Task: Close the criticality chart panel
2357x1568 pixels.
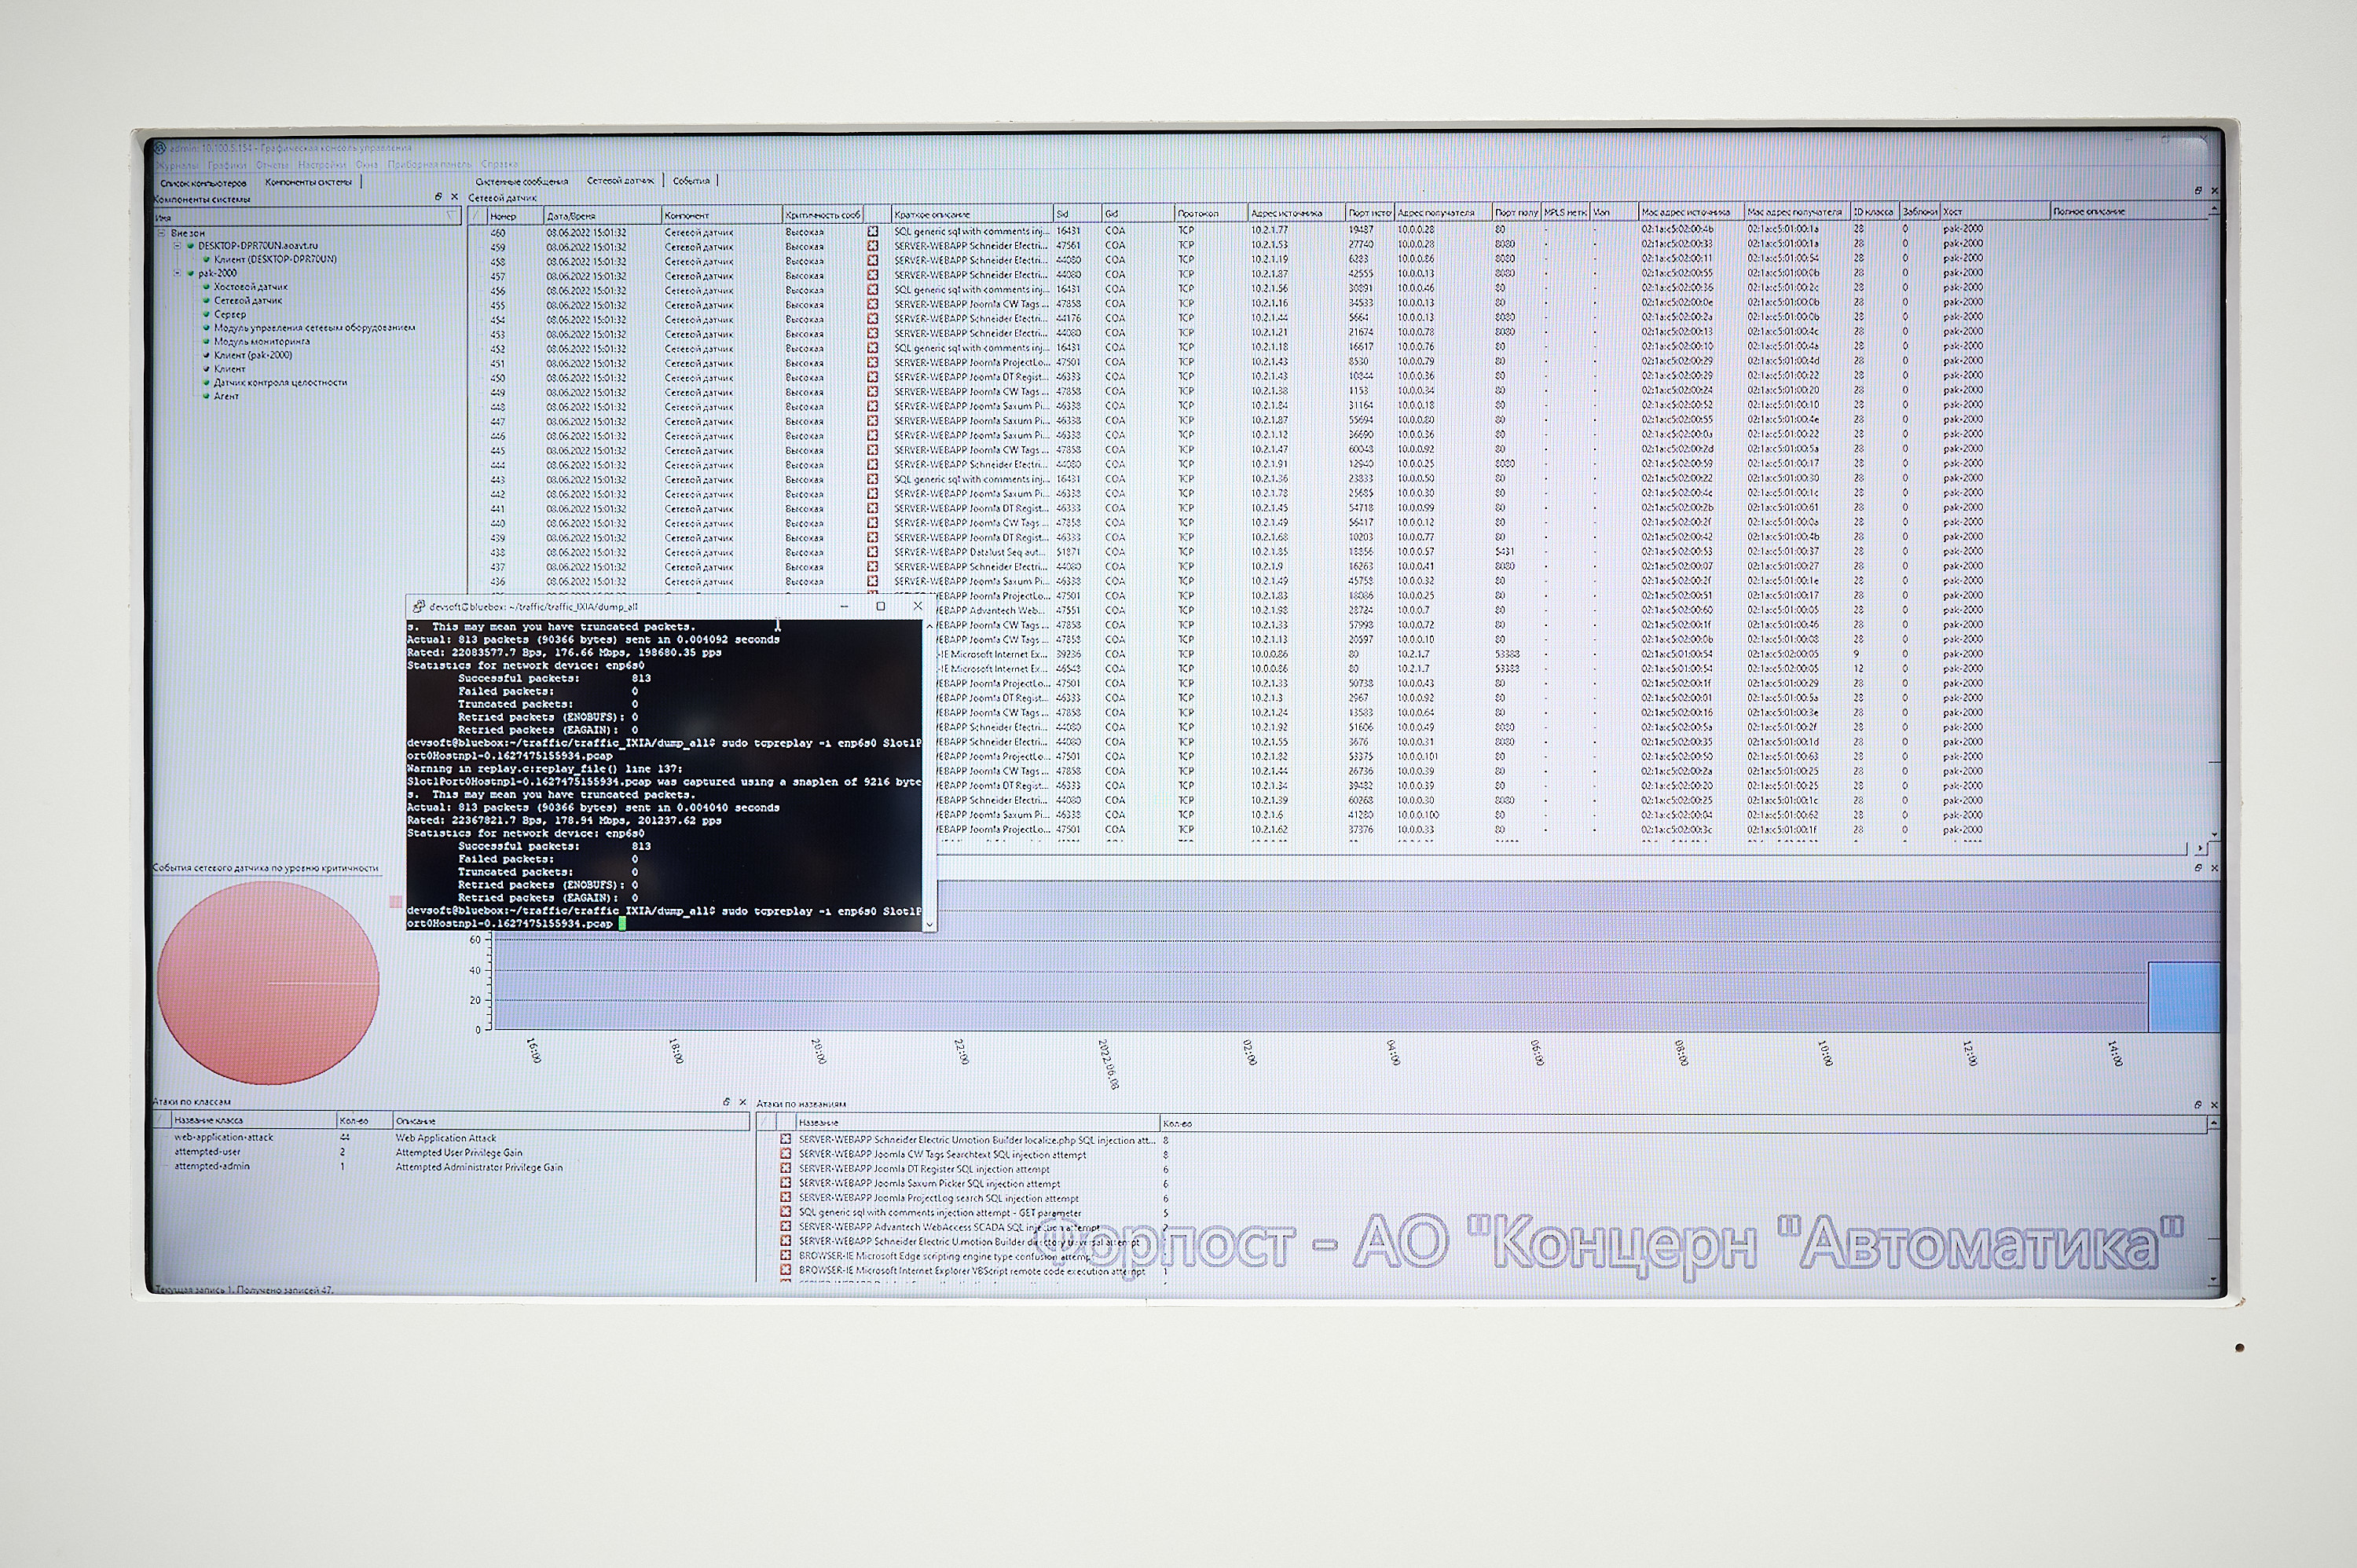Action: point(2214,868)
